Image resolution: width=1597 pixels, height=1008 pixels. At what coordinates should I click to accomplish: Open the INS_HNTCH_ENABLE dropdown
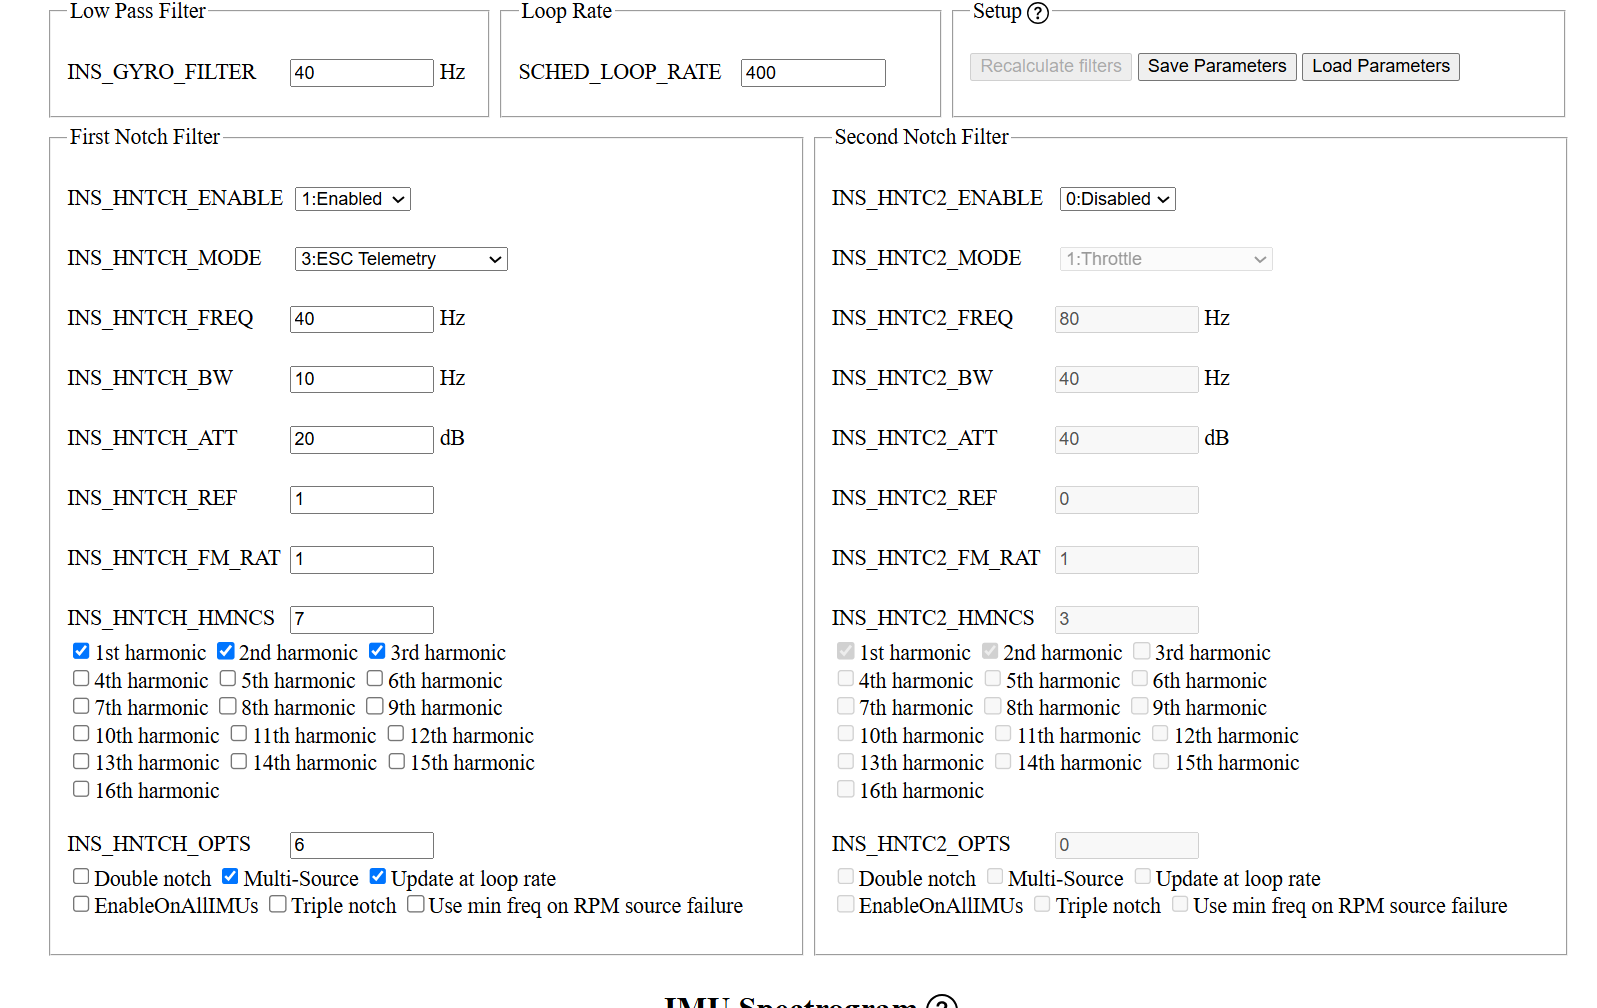(352, 199)
